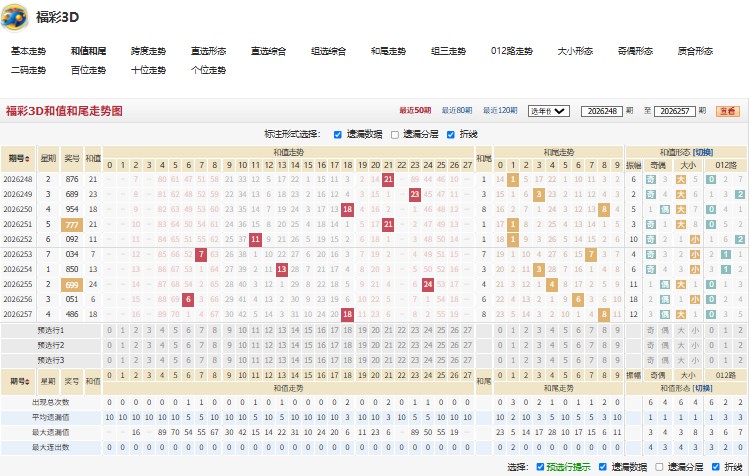Mark 小 cell in 预选行3 row
Viewport: 749px width, 476px height.
(695, 360)
